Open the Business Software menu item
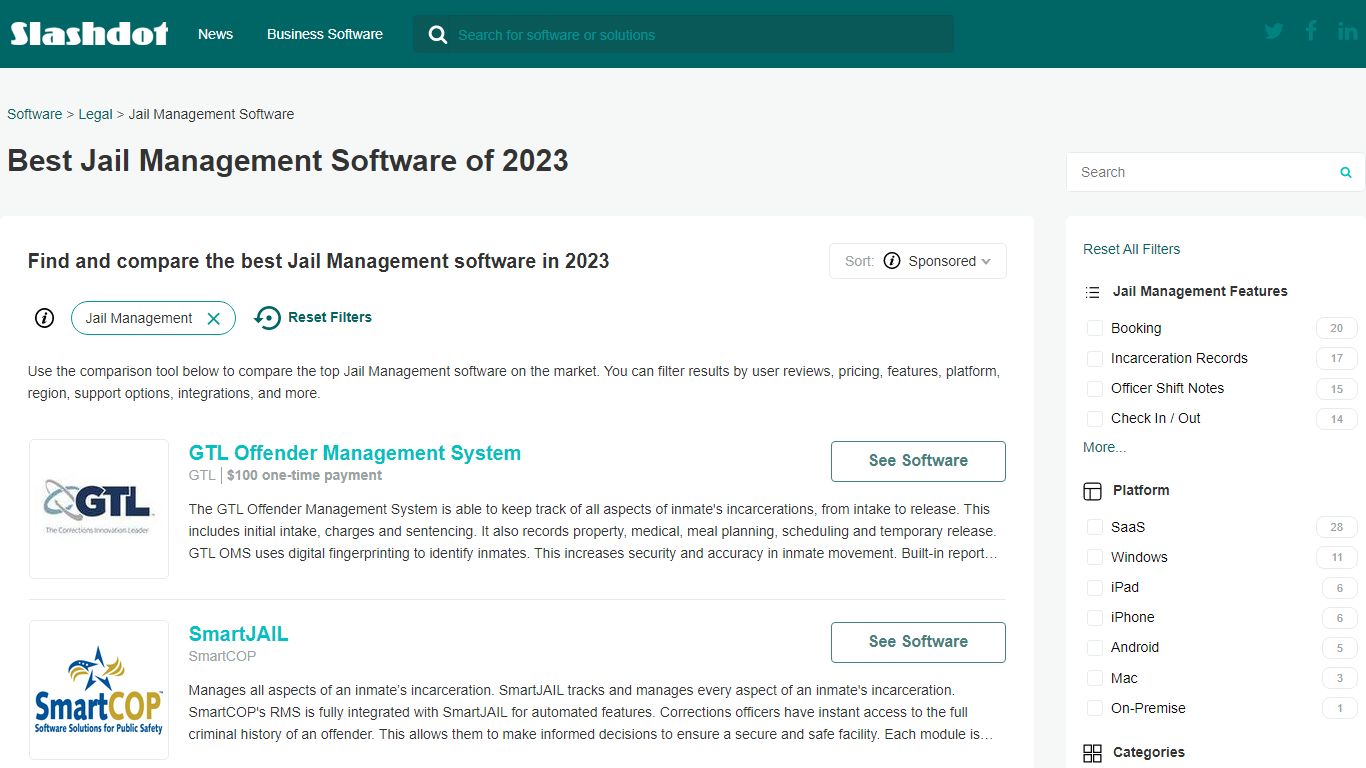 pos(325,34)
